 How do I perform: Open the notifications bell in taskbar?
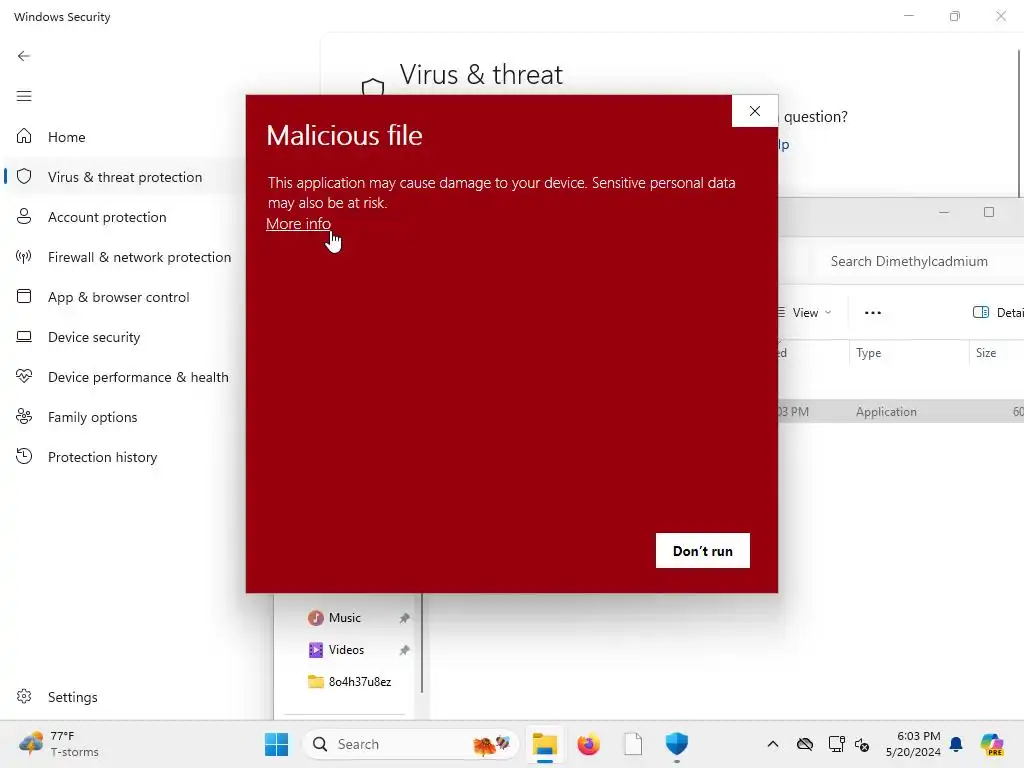pos(956,744)
